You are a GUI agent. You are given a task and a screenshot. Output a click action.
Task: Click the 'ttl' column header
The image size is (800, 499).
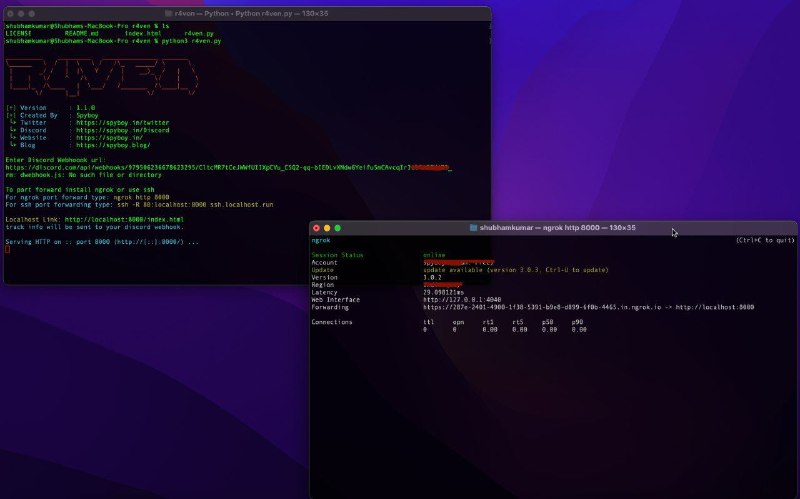[429, 322]
